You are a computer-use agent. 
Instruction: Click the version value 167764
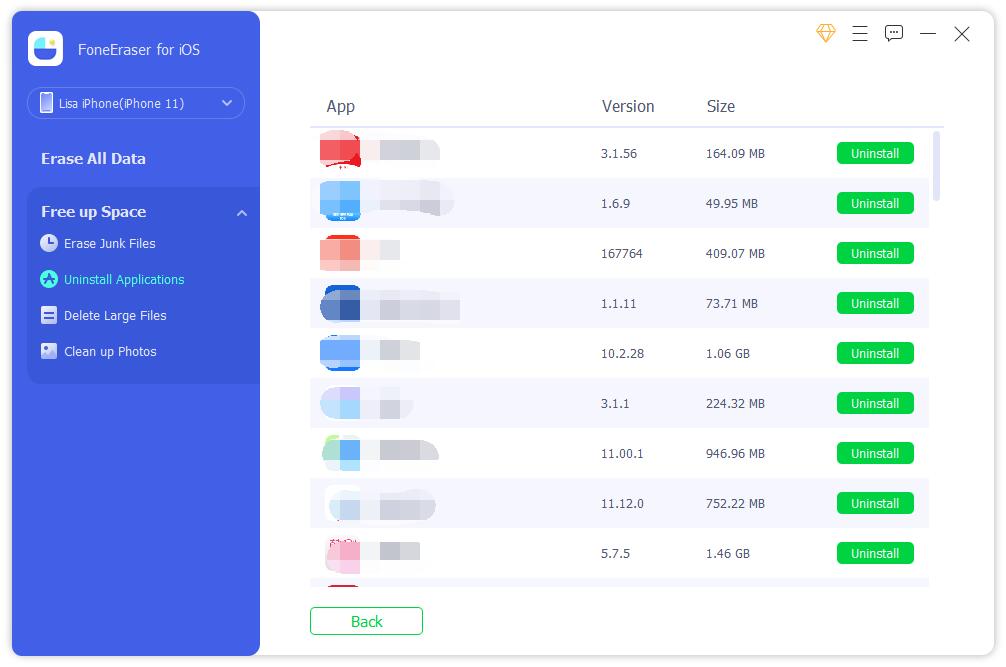coord(621,253)
